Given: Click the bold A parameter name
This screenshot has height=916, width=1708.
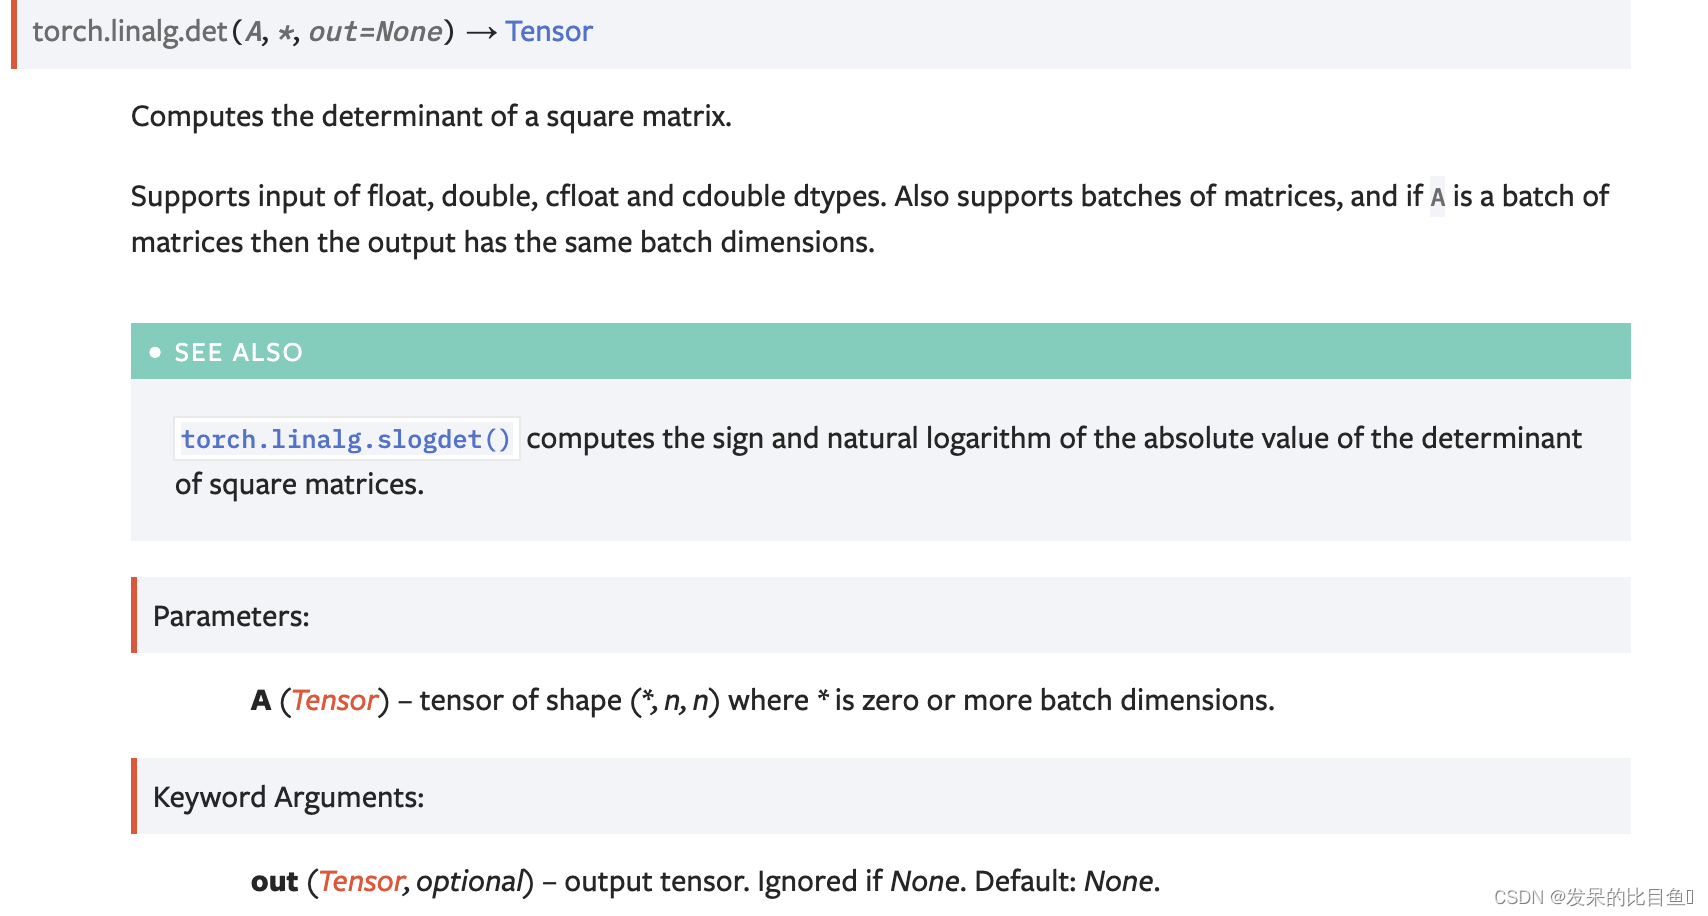Looking at the screenshot, I should 261,700.
